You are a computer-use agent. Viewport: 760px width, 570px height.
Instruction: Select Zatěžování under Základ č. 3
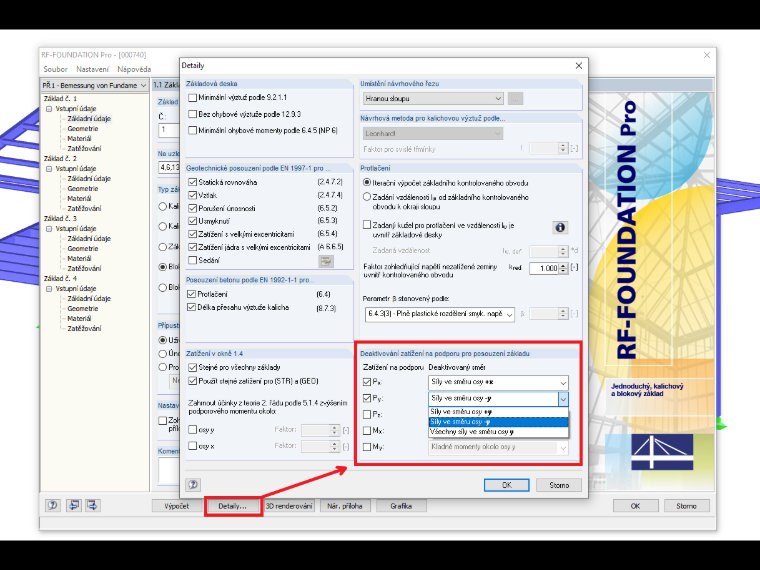[84, 269]
